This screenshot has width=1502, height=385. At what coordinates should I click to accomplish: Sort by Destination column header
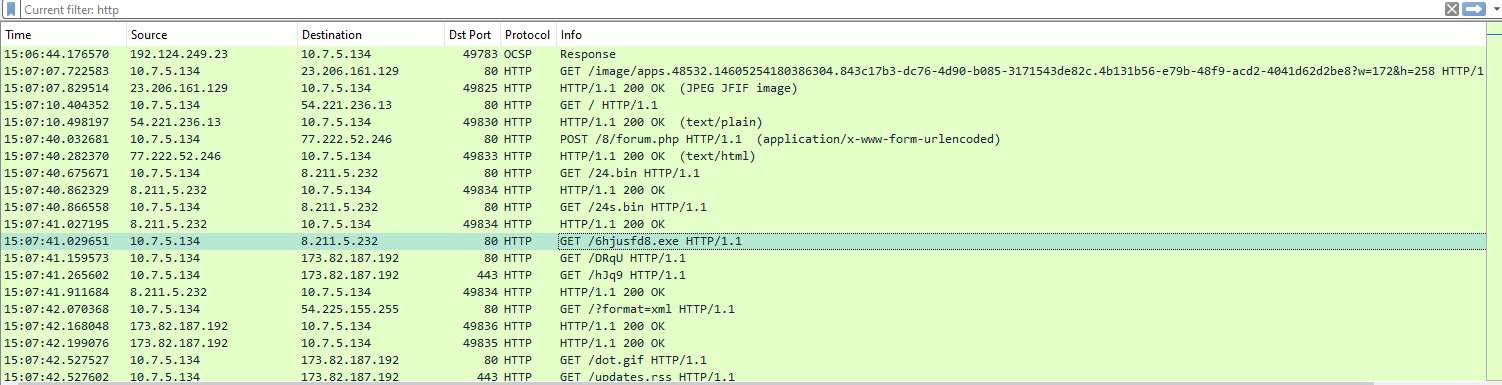(x=370, y=35)
